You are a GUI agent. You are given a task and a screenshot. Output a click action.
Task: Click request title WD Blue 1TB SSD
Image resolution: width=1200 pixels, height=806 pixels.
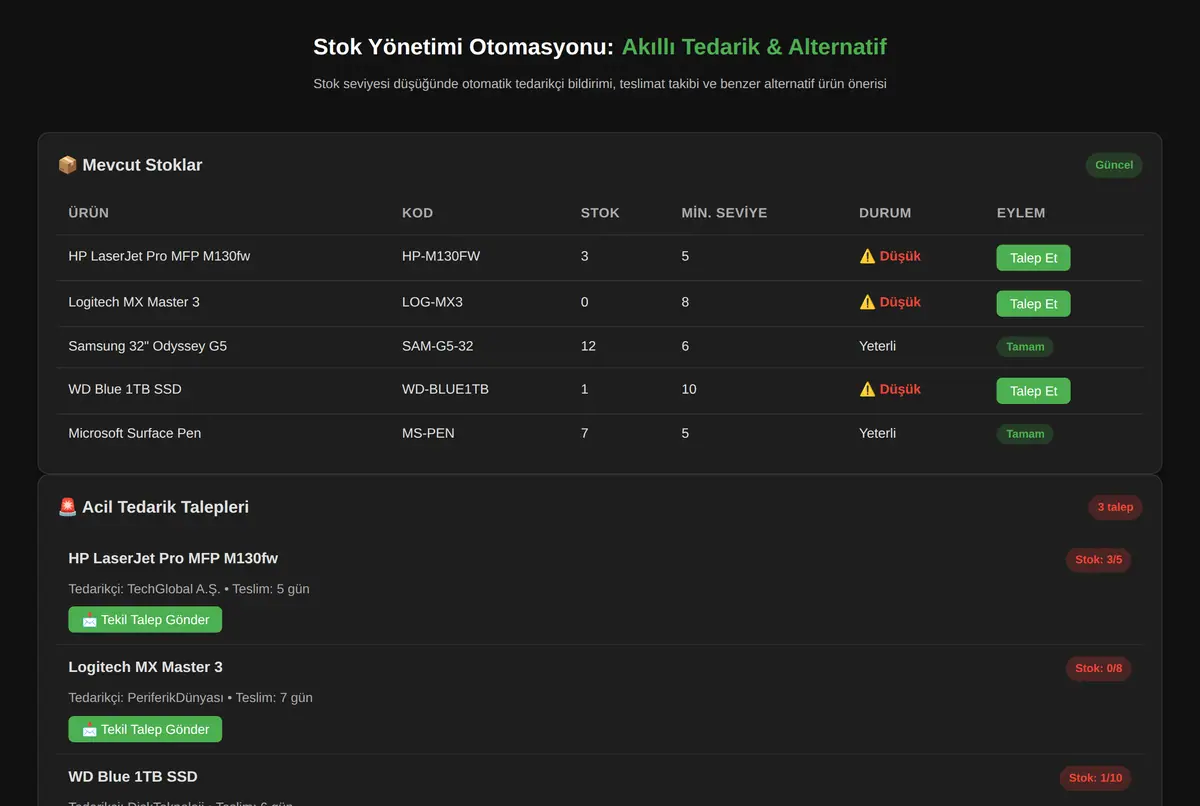coord(133,776)
